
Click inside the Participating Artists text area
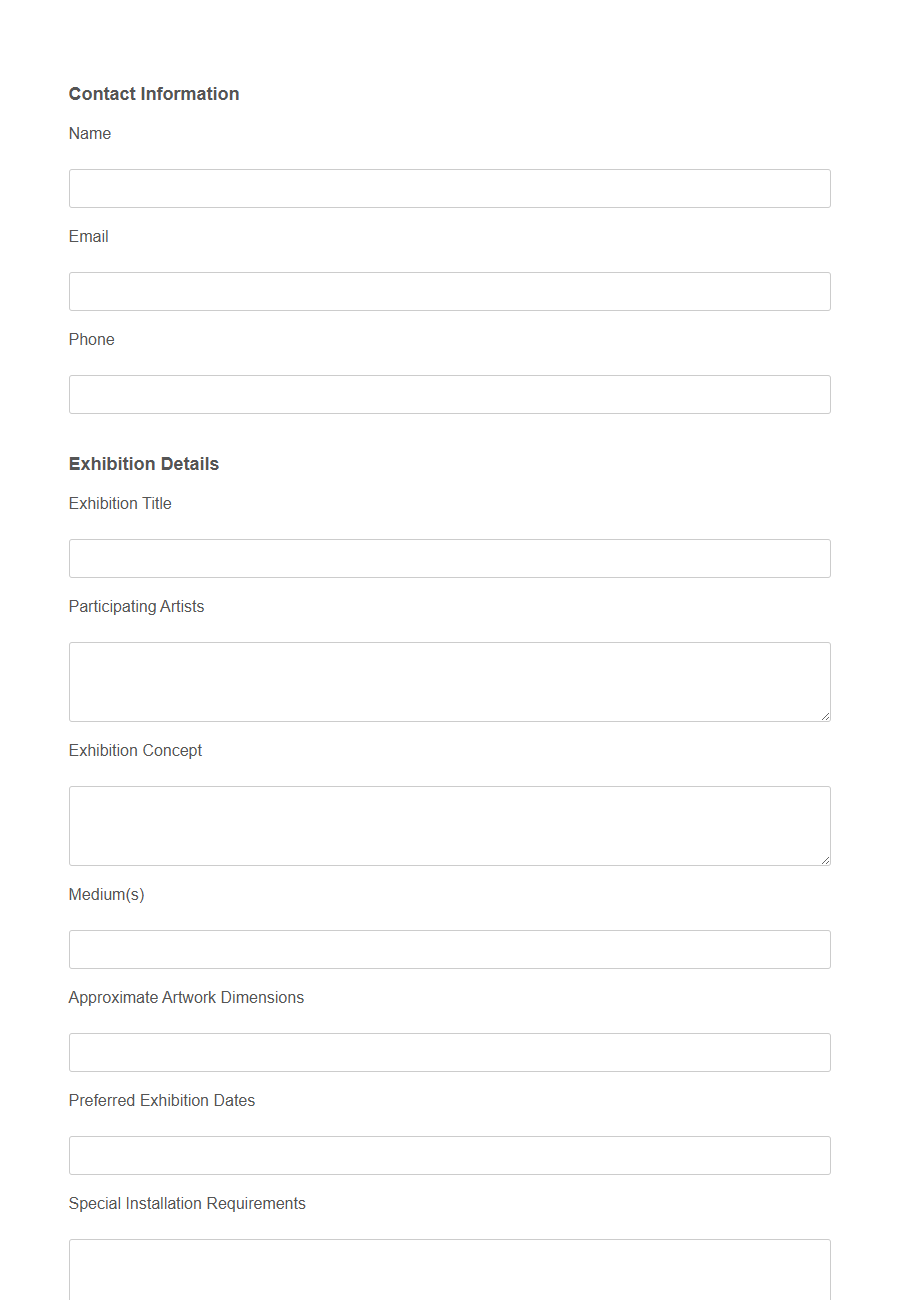449,681
